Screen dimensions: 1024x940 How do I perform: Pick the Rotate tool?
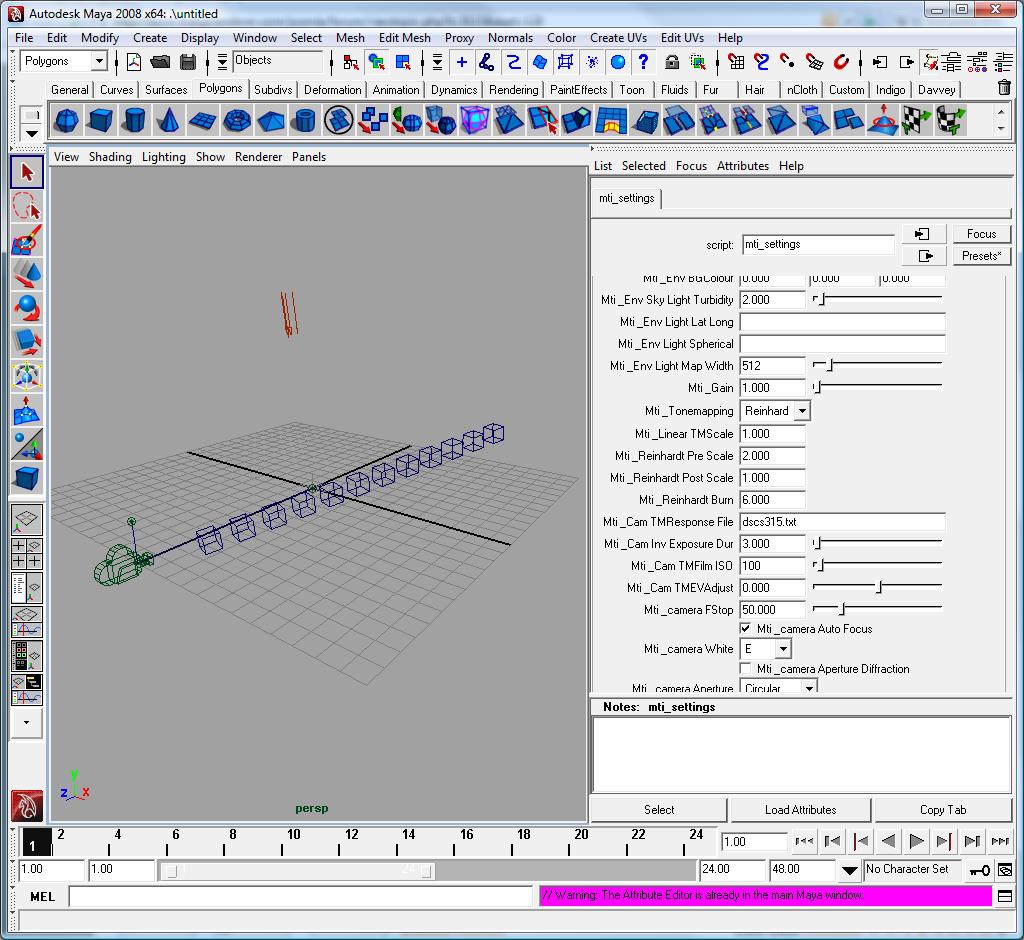pos(27,308)
